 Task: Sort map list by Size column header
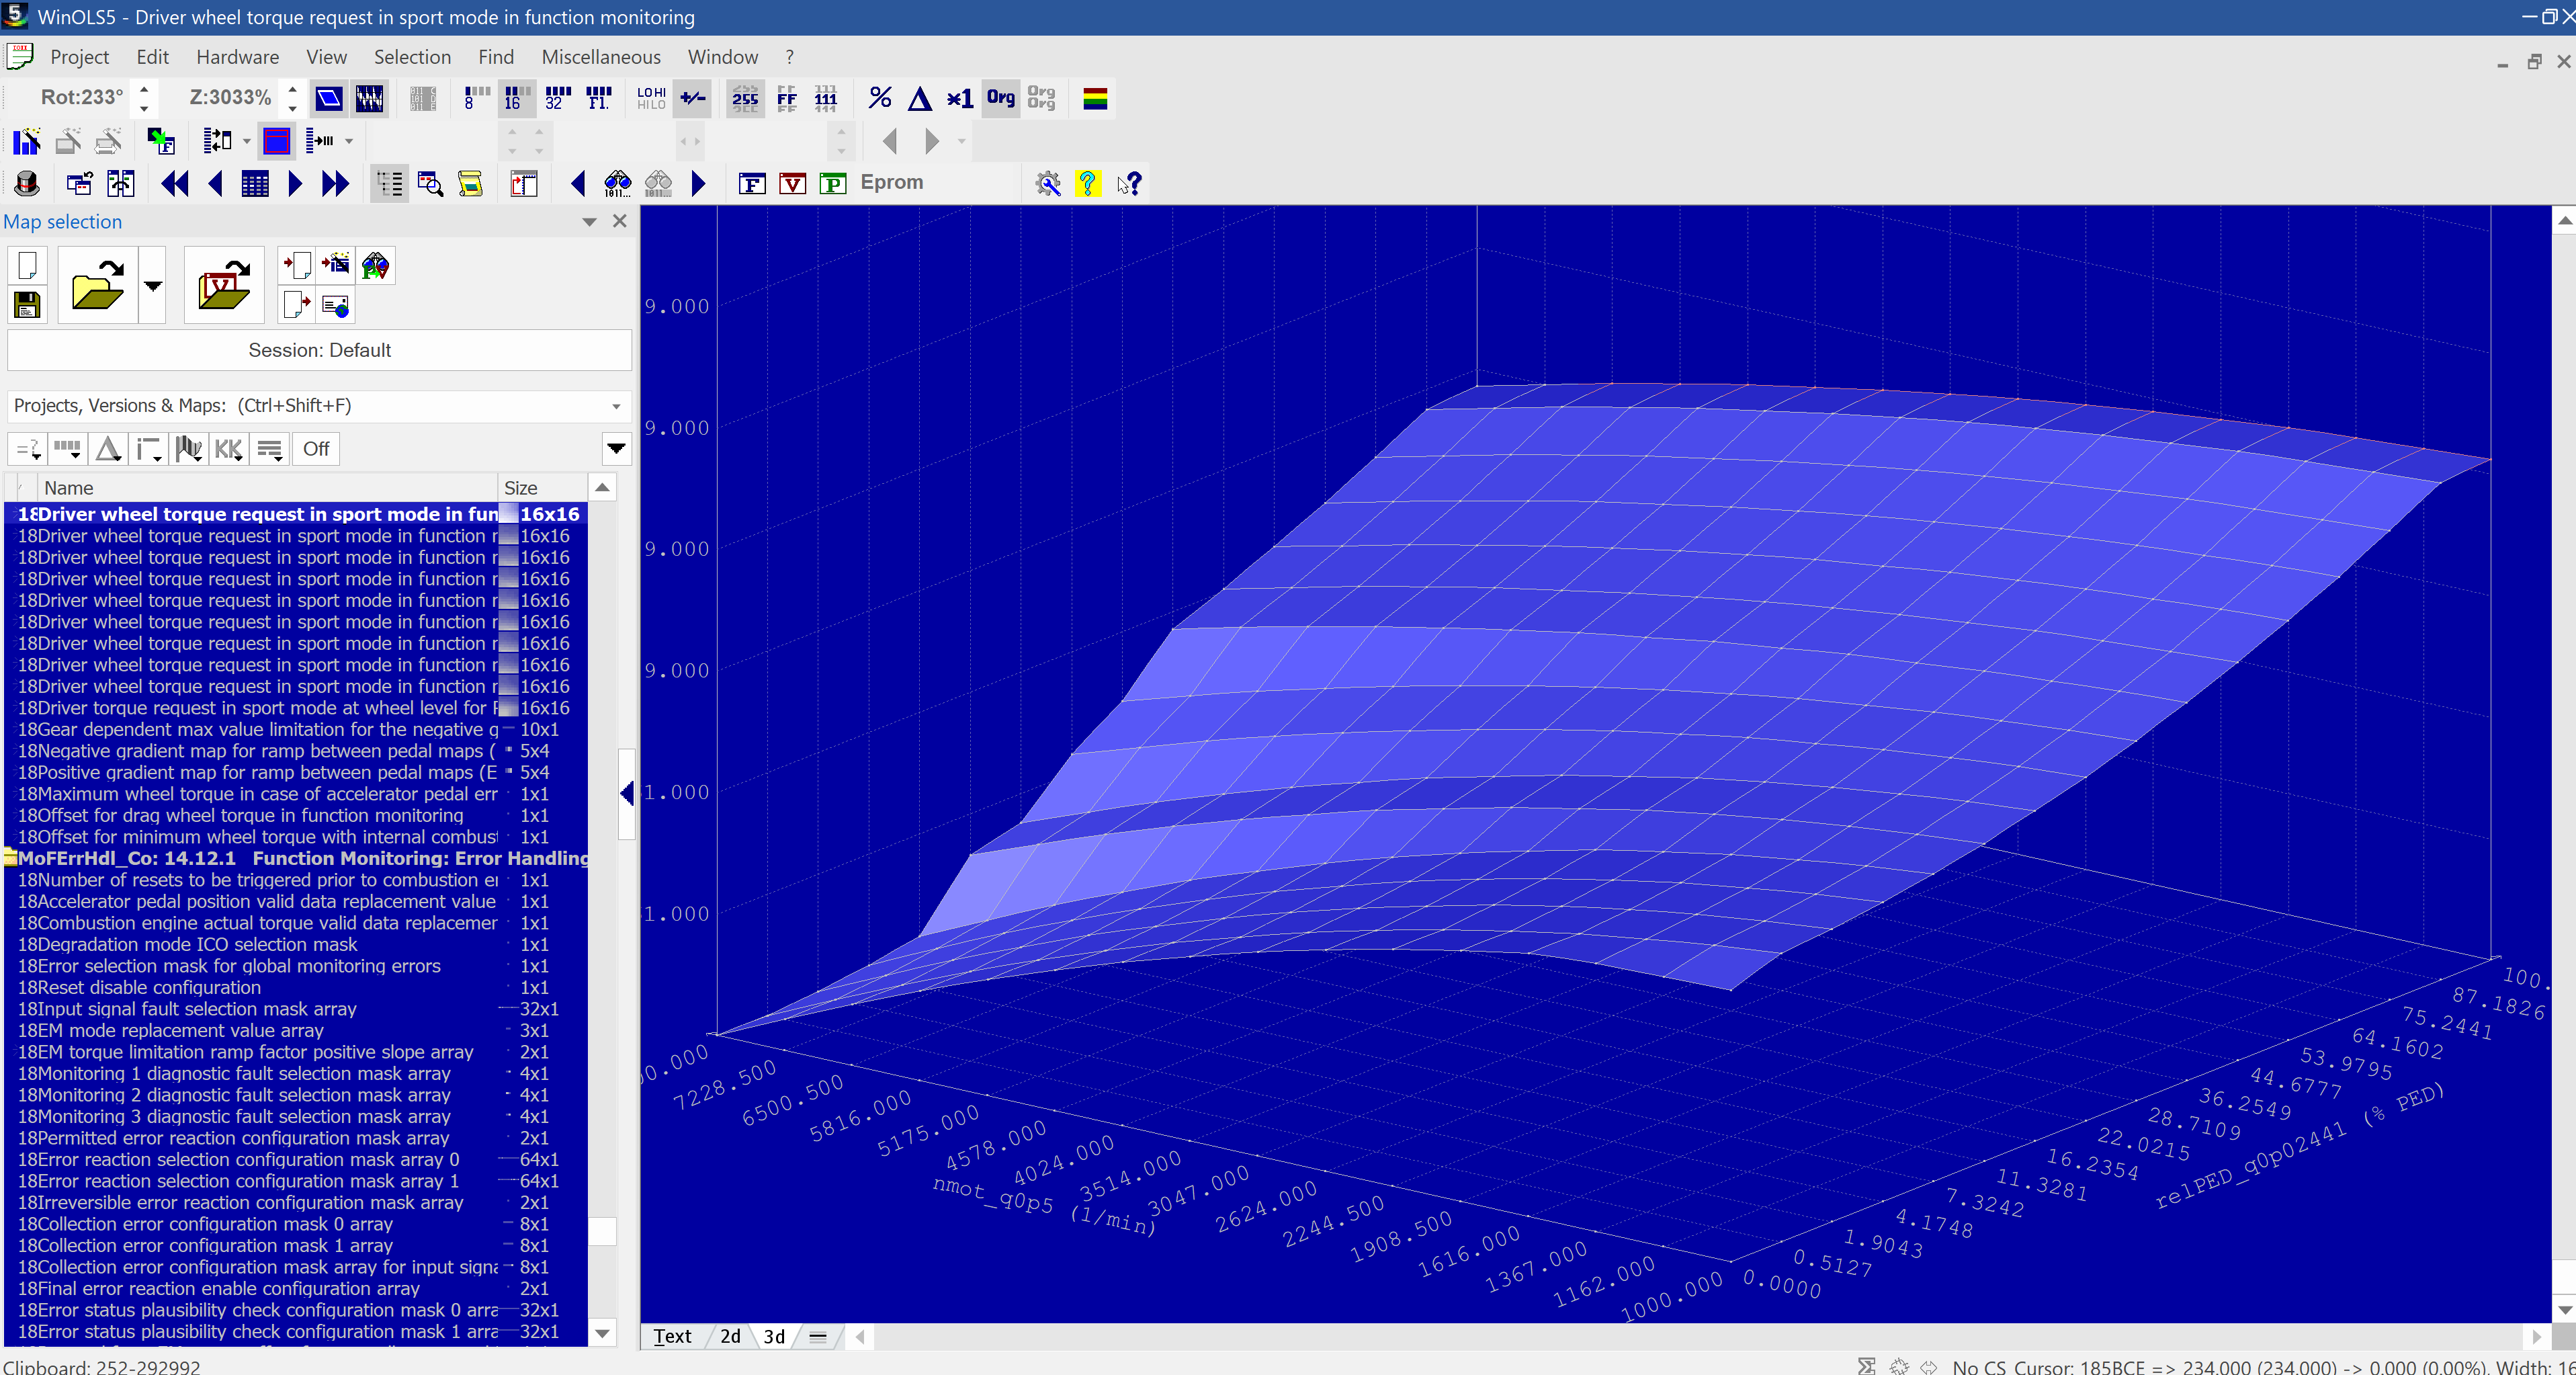point(543,488)
